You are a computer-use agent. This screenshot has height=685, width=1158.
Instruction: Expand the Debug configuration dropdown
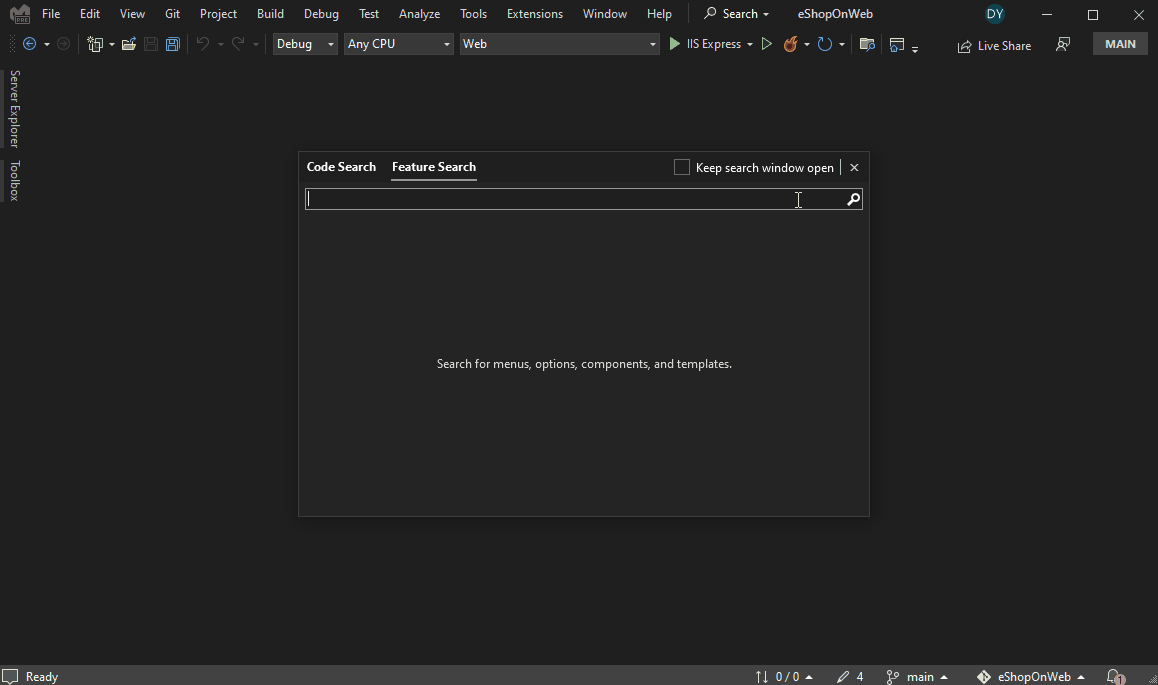(305, 44)
